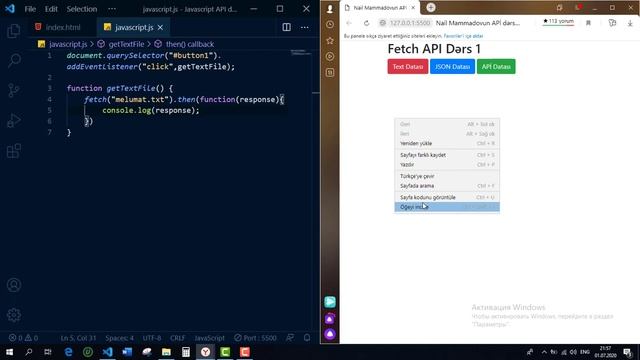Open Source Control view in VS Code
The width and height of the screenshot is (640, 360).
point(13,90)
